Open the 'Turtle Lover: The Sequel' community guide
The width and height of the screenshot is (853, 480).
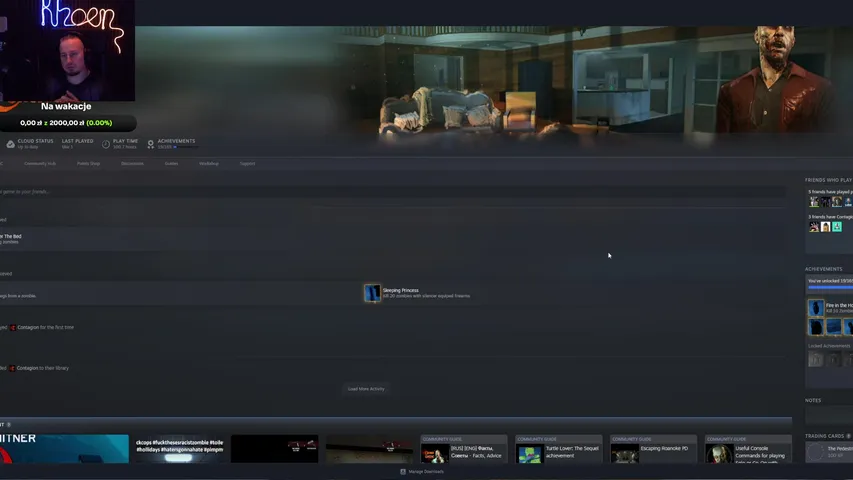coord(559,450)
